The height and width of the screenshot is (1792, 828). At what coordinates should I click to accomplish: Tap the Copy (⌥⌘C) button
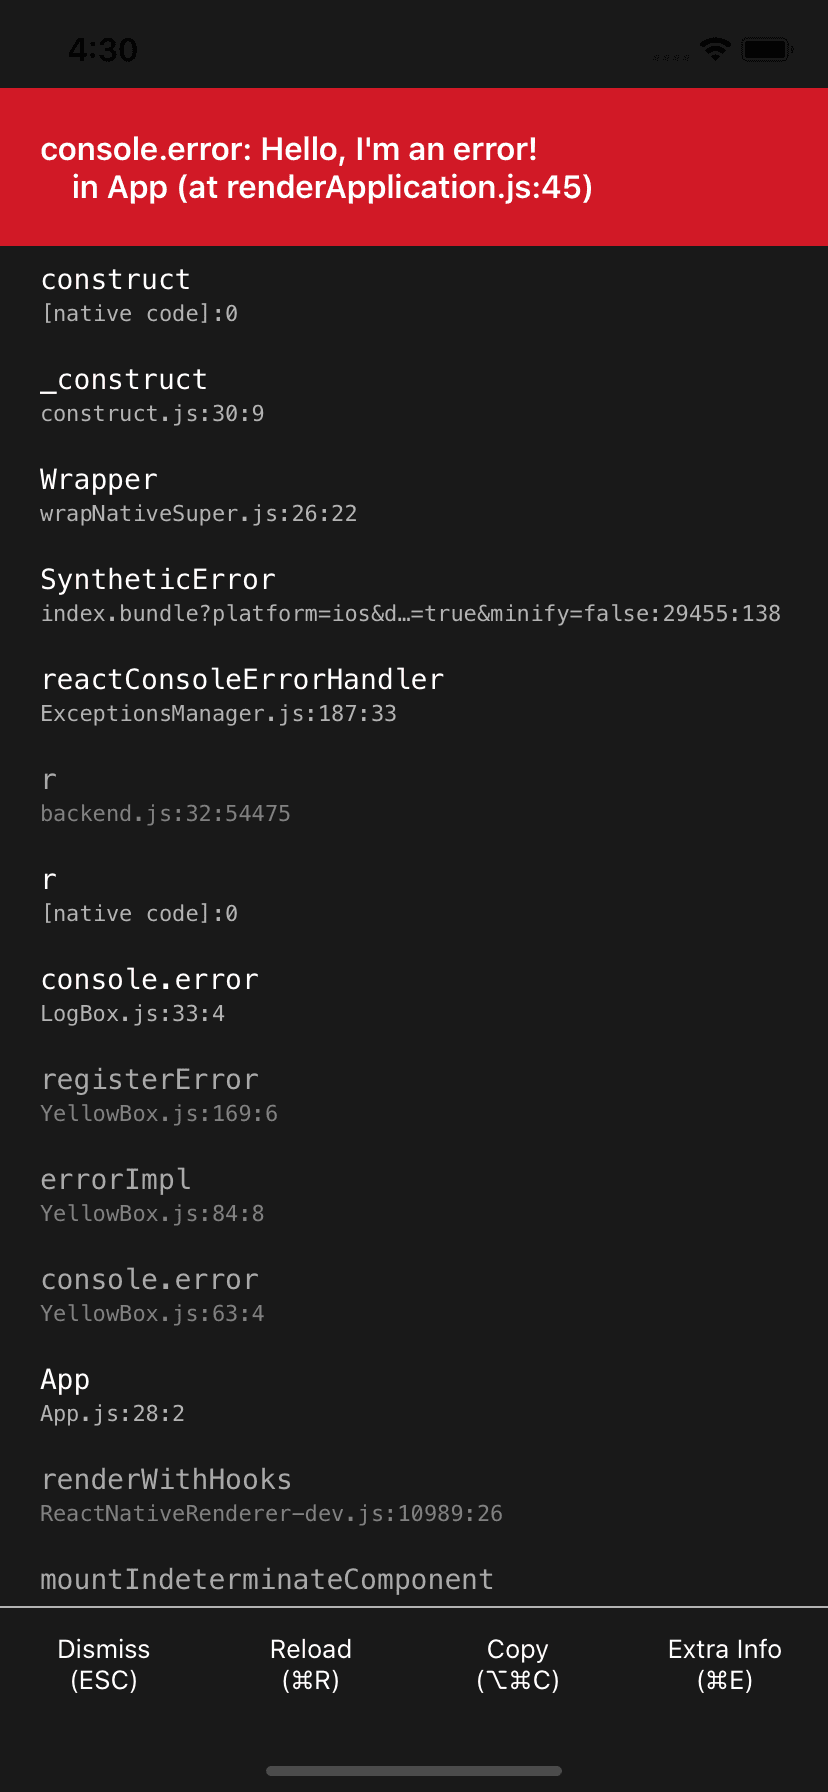tap(518, 1664)
